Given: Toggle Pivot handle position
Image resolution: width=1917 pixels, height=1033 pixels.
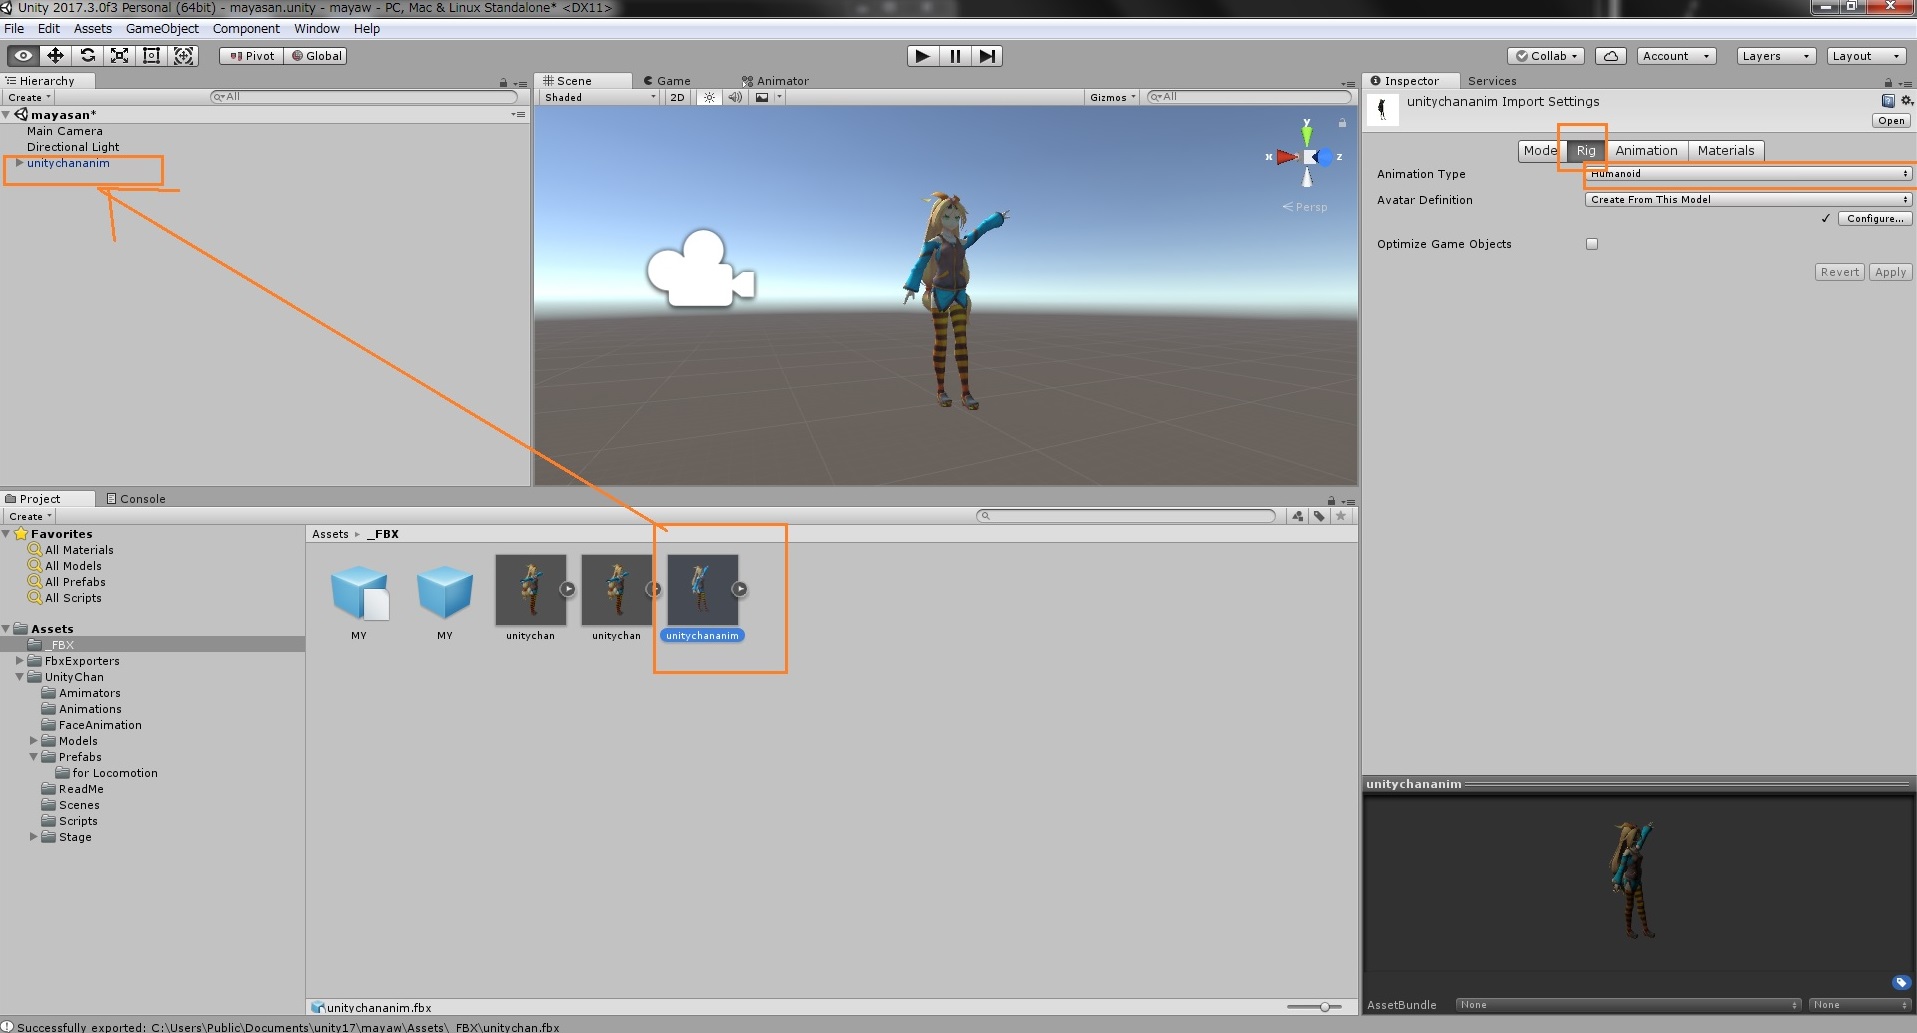Looking at the screenshot, I should point(252,56).
